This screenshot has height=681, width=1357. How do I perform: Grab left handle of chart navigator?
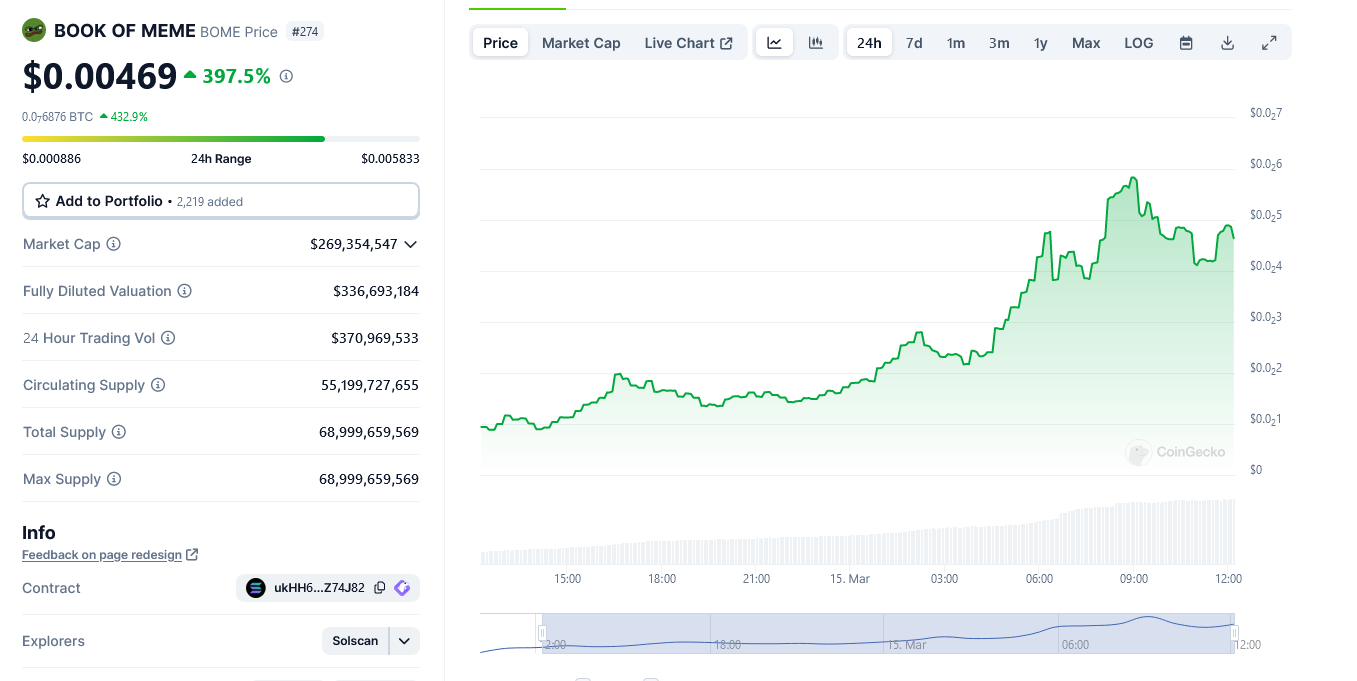542,633
